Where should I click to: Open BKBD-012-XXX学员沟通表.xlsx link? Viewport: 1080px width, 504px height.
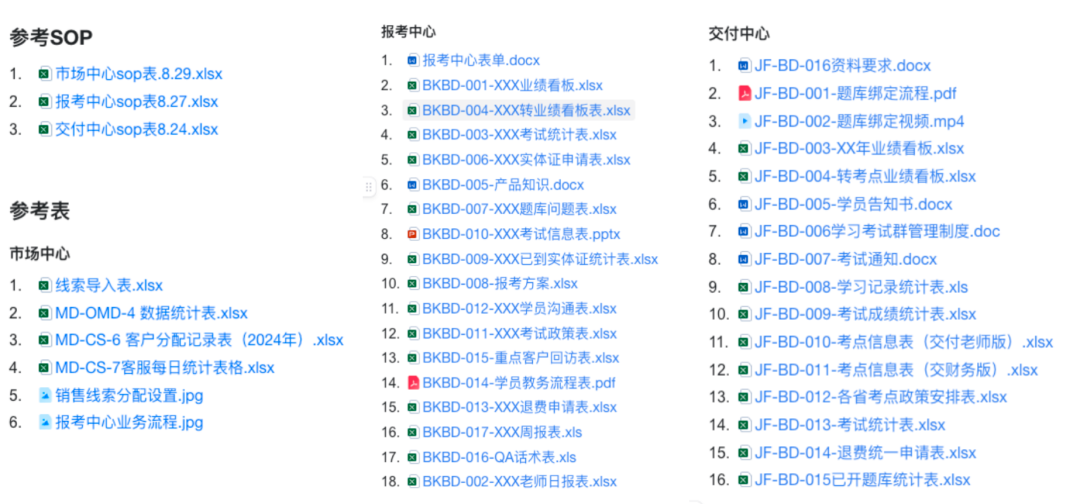(x=519, y=308)
